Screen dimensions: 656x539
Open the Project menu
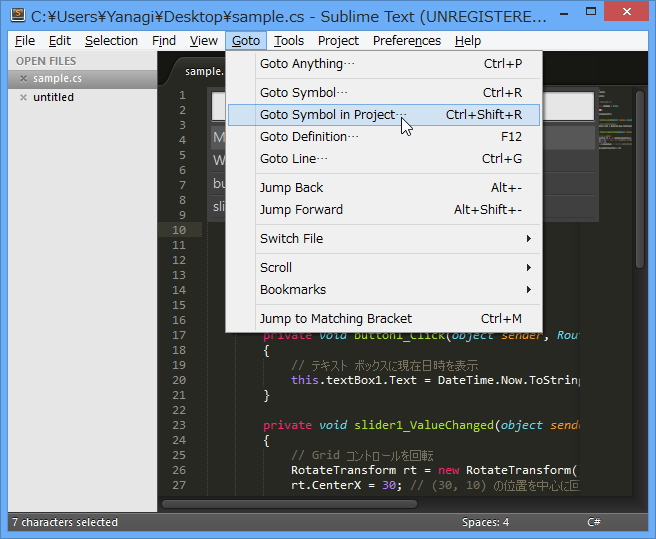tap(338, 41)
